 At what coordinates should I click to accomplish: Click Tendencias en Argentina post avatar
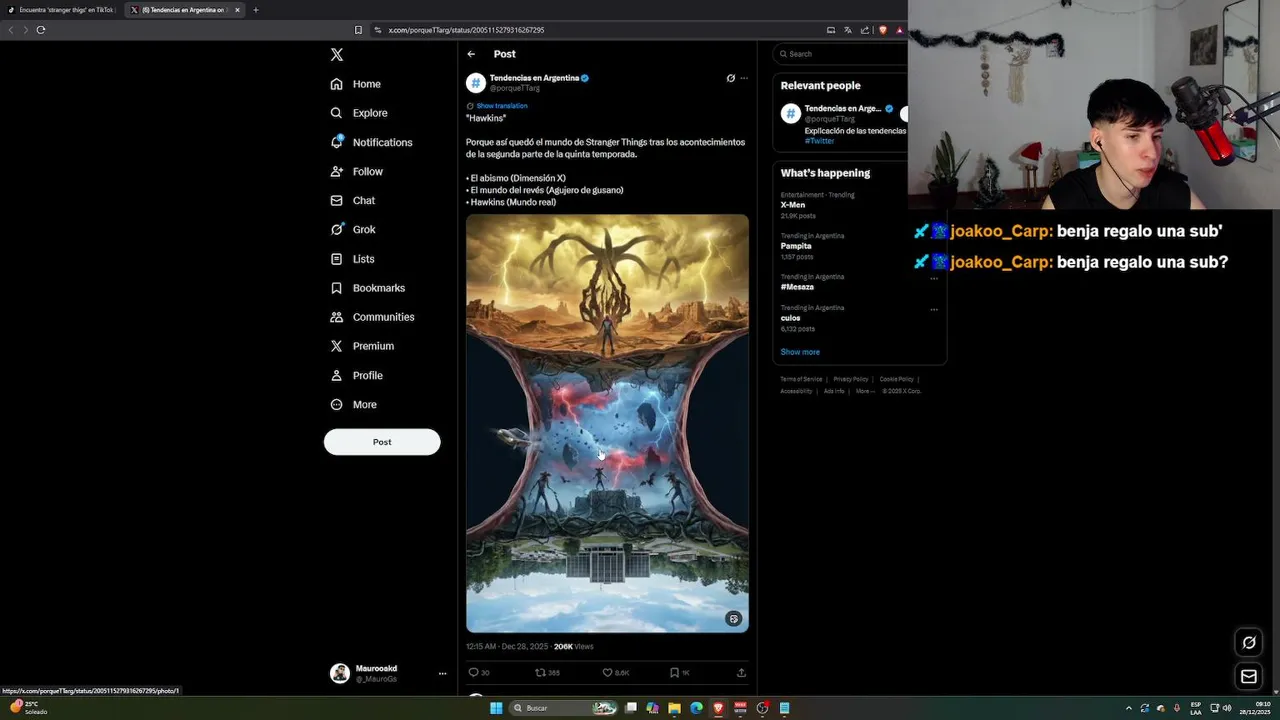pos(476,83)
